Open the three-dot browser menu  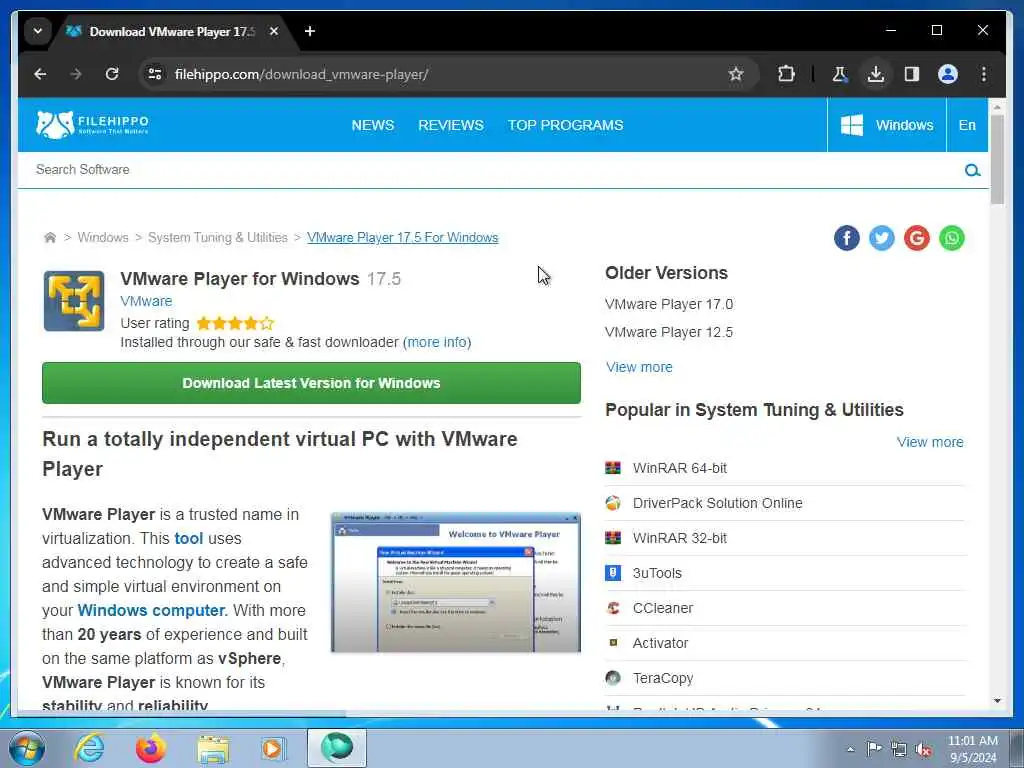[x=984, y=74]
